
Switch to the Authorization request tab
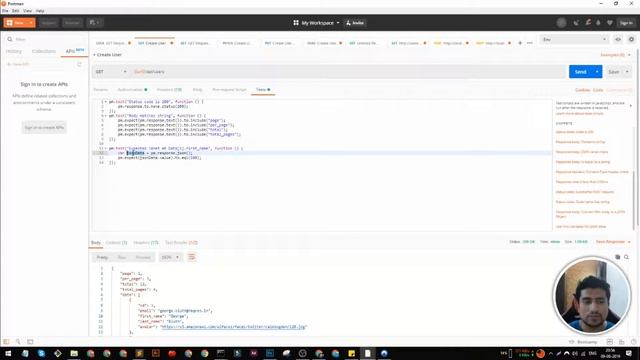coord(132,89)
